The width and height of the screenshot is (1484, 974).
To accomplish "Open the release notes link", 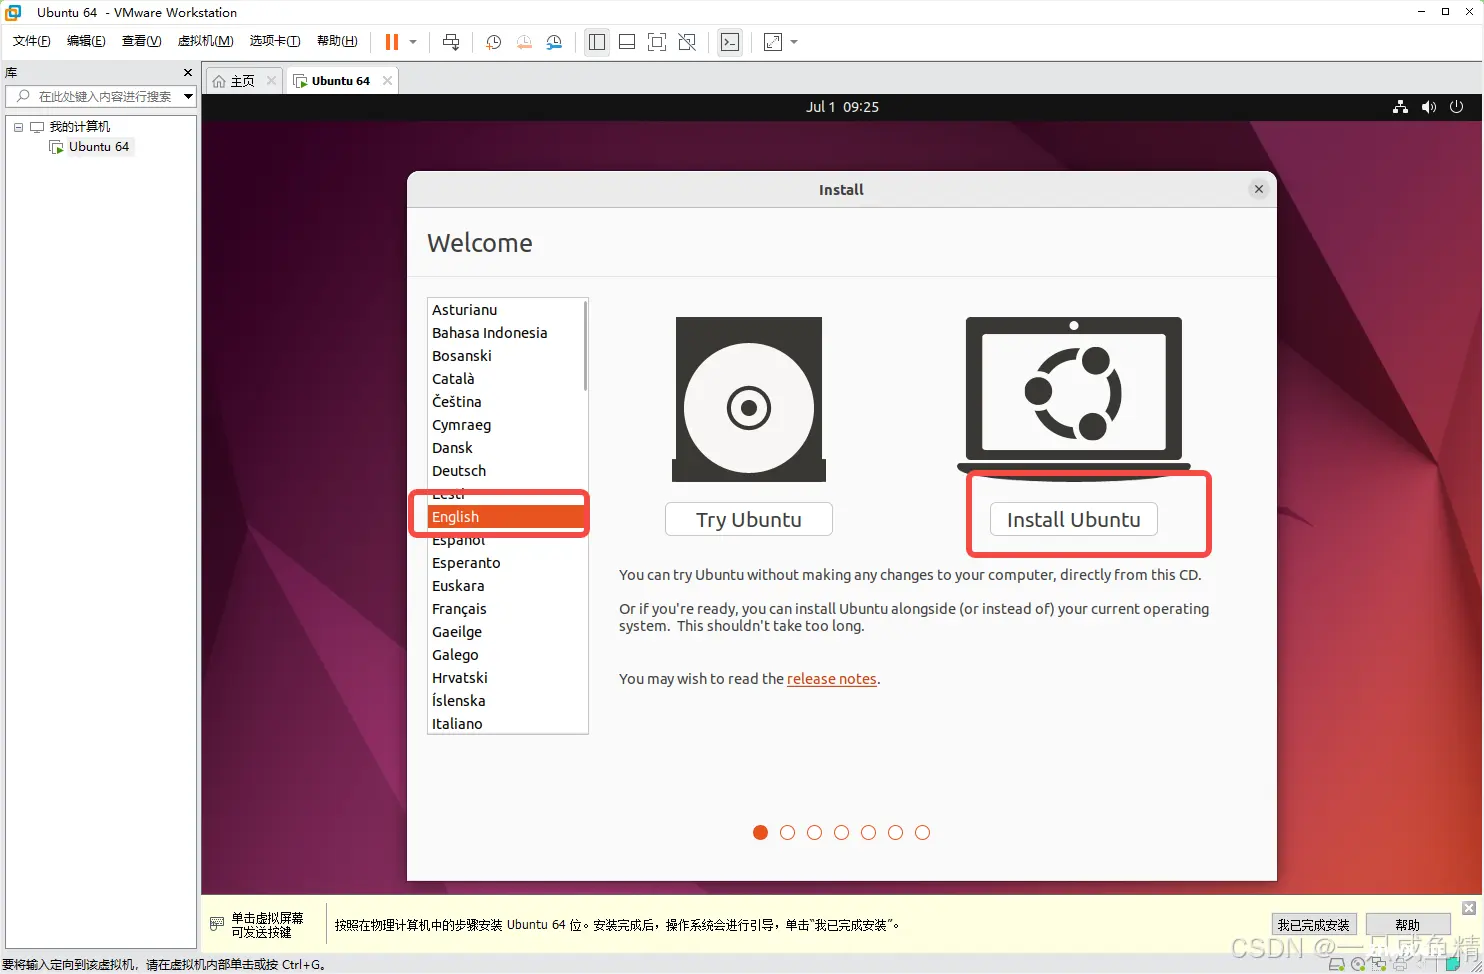I will pos(832,679).
